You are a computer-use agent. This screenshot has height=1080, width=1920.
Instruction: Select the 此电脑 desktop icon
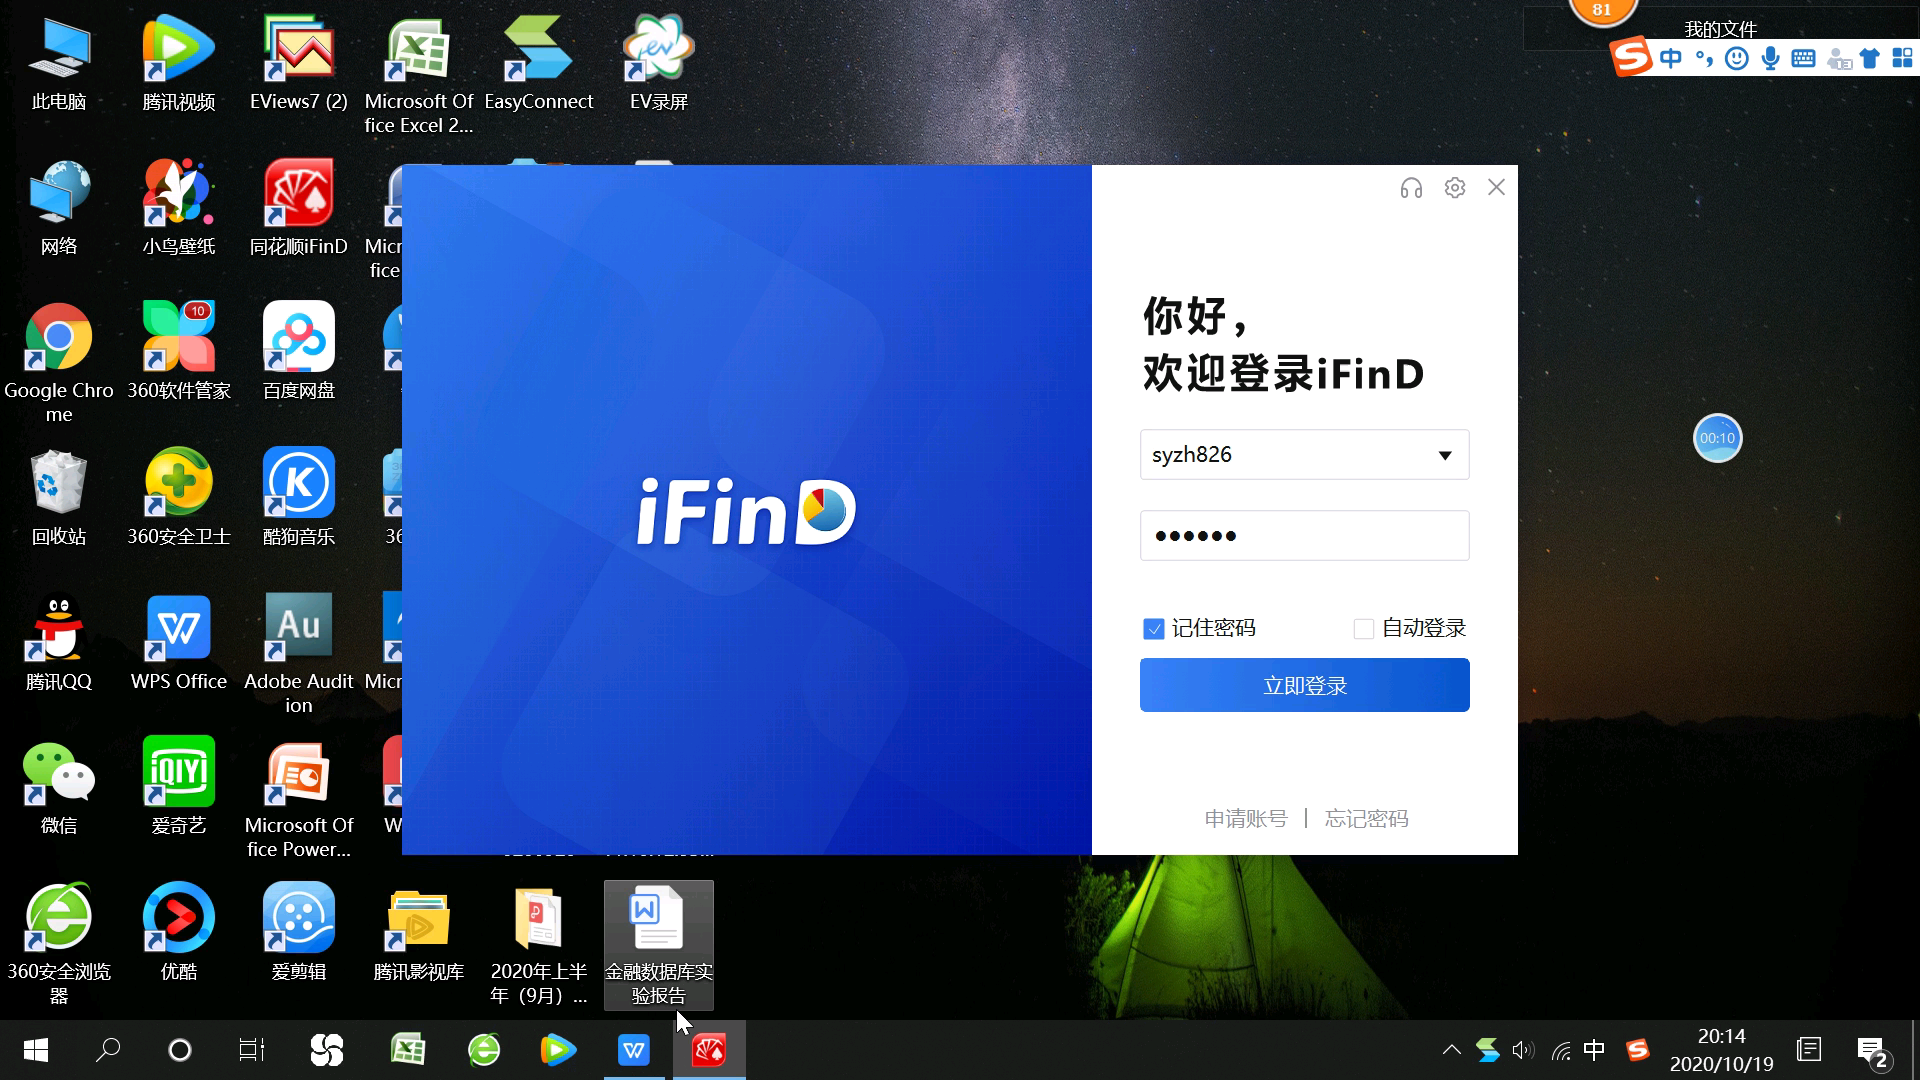(59, 62)
